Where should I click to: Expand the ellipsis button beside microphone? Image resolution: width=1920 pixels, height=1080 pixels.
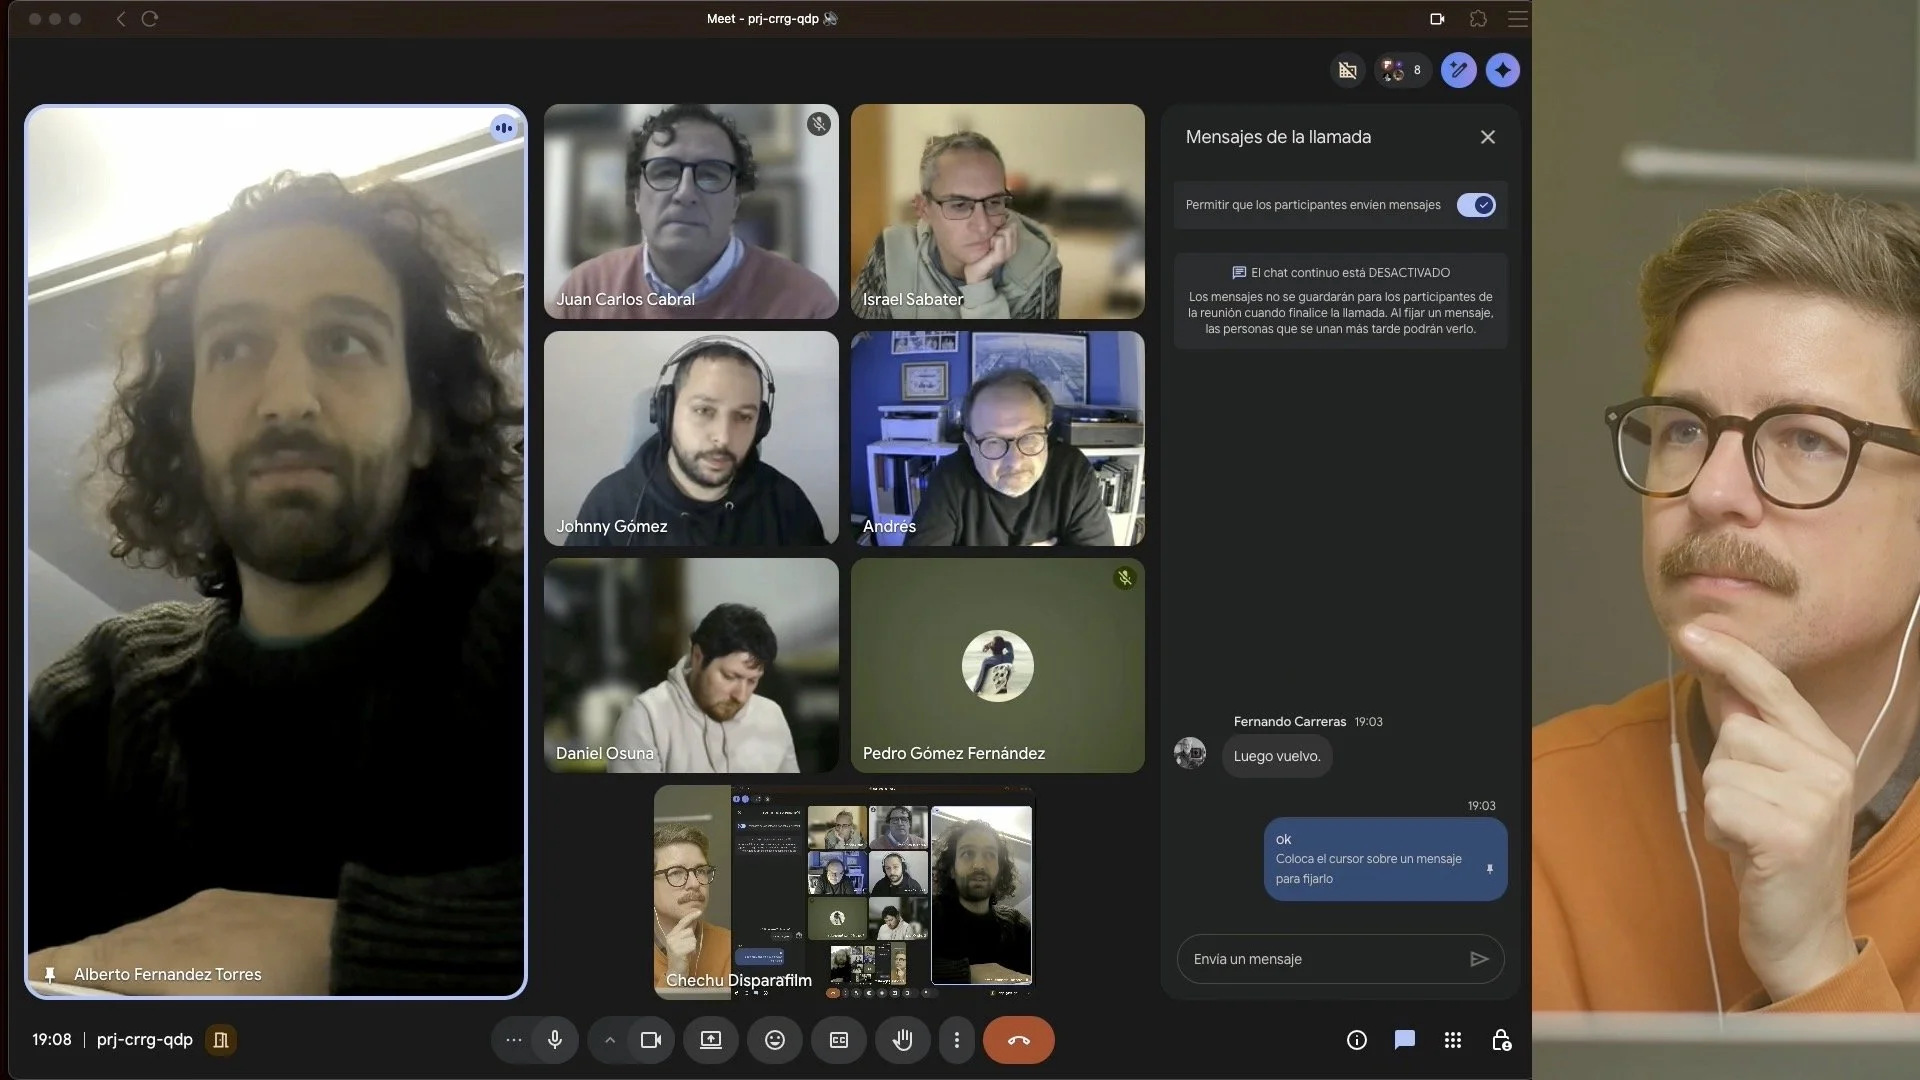[x=514, y=1040]
